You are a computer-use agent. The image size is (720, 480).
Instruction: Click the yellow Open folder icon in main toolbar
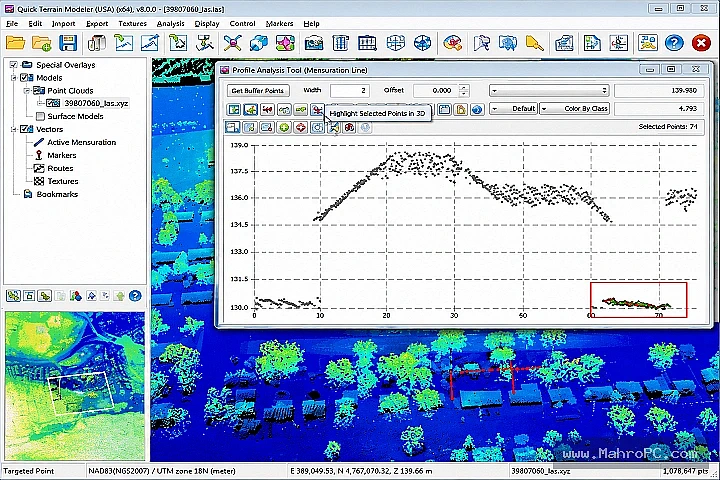16,43
